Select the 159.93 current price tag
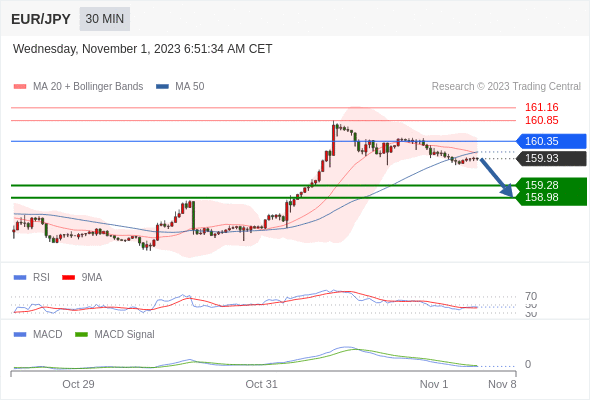 tap(551, 158)
